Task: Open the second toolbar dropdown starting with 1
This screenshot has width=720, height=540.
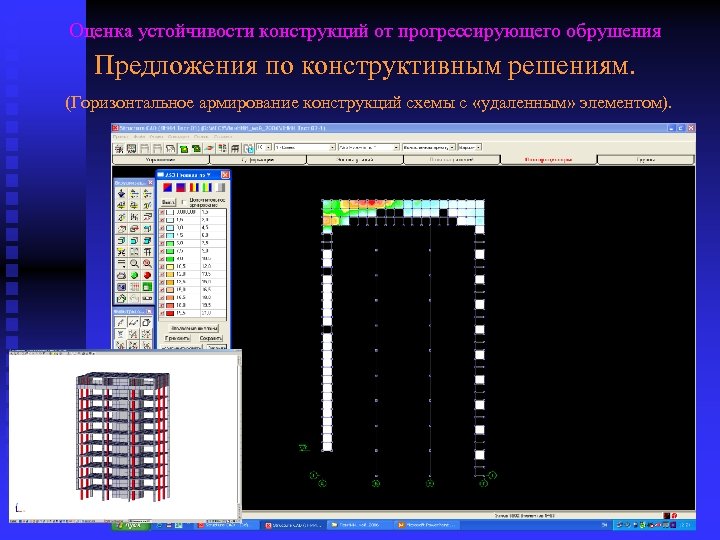Action: pyautogui.click(x=305, y=147)
